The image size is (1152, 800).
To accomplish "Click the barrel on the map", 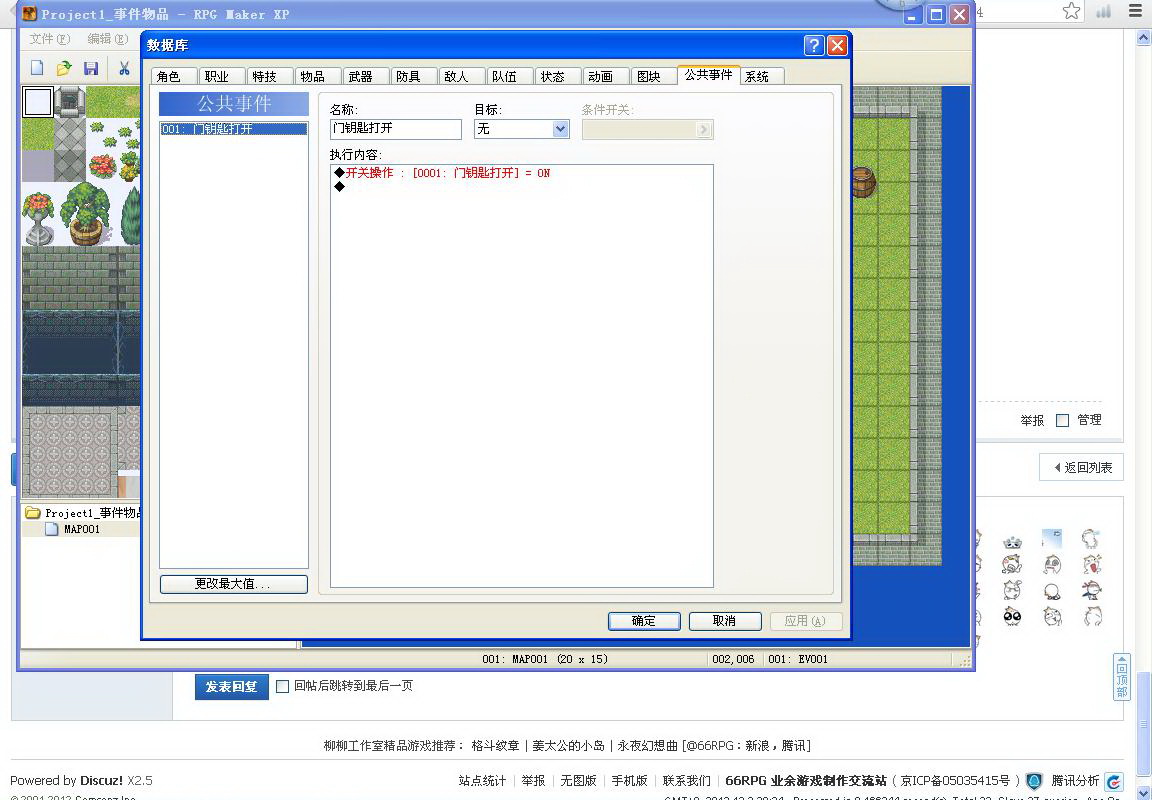I will tap(864, 182).
